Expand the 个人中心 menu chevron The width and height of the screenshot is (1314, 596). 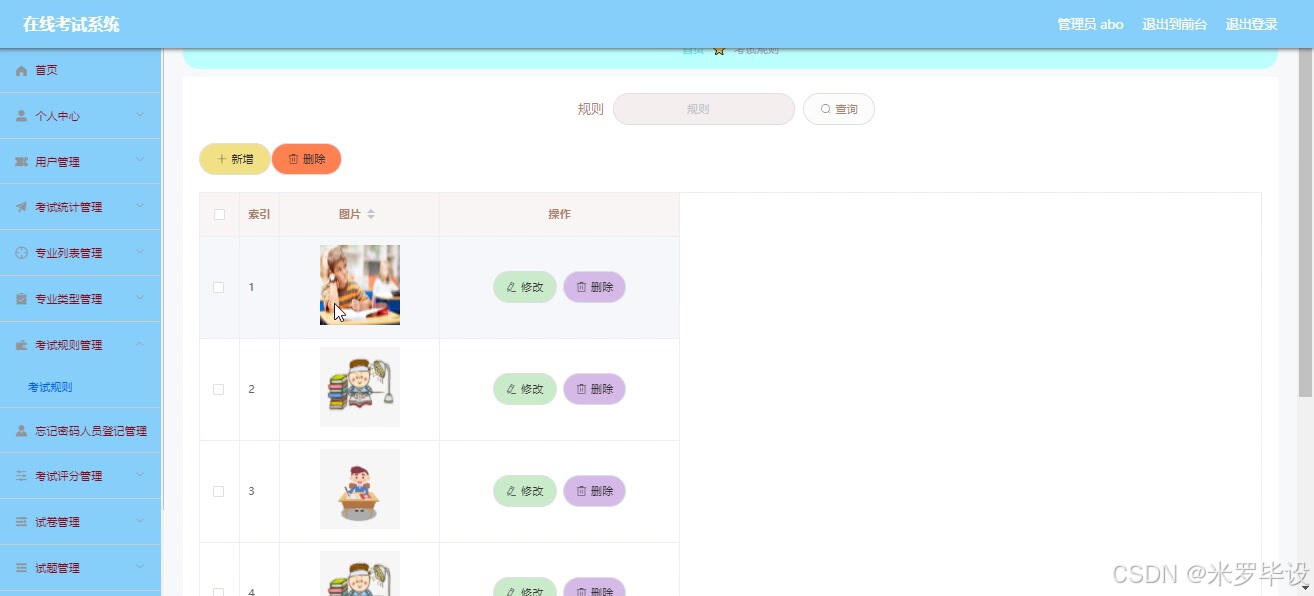click(x=140, y=115)
